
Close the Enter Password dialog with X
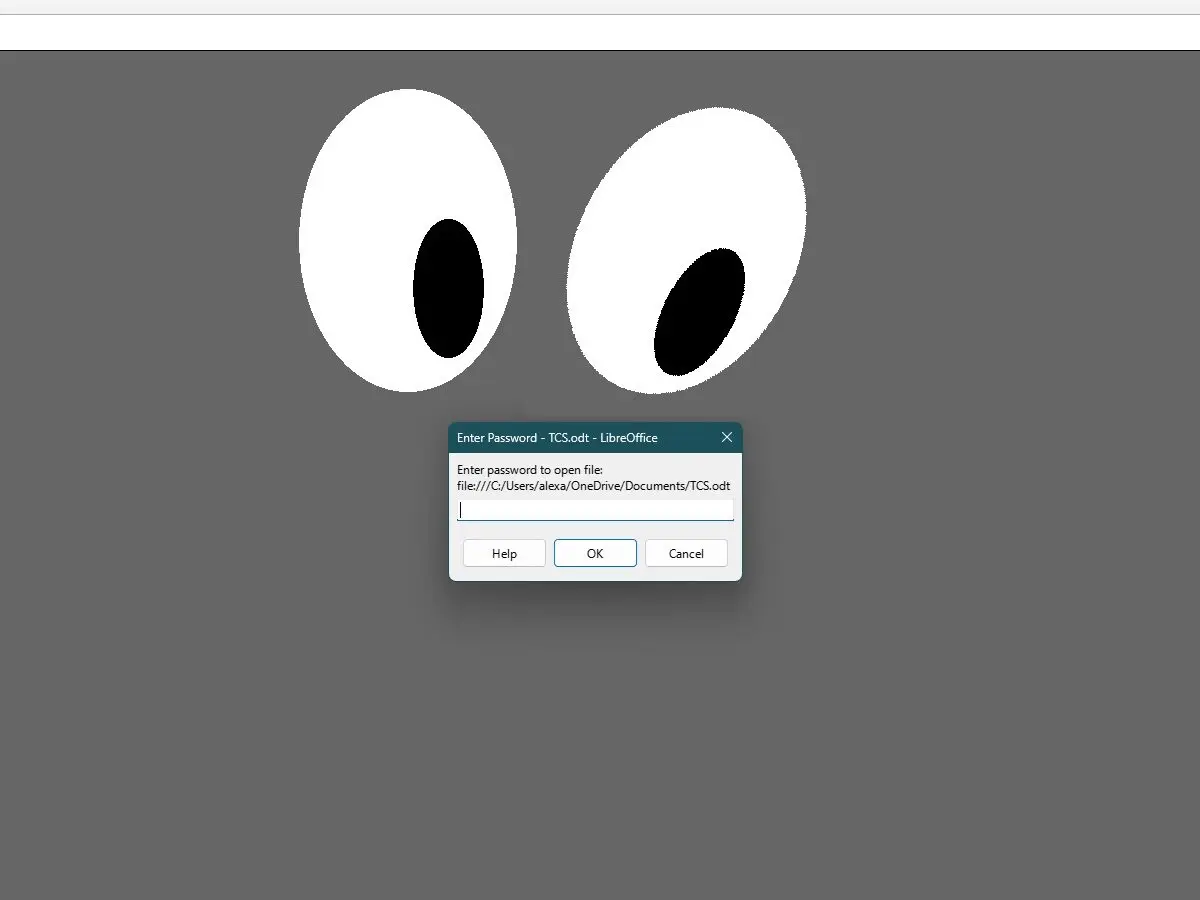coord(727,437)
